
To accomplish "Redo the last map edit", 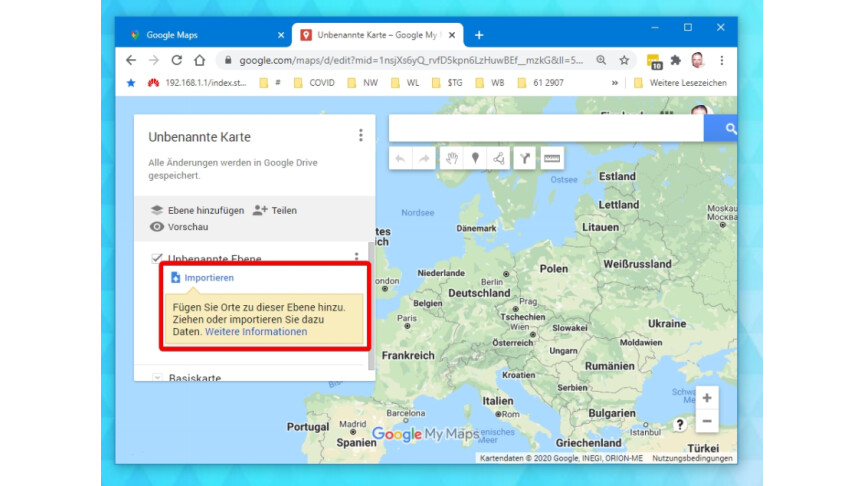I will (x=424, y=159).
